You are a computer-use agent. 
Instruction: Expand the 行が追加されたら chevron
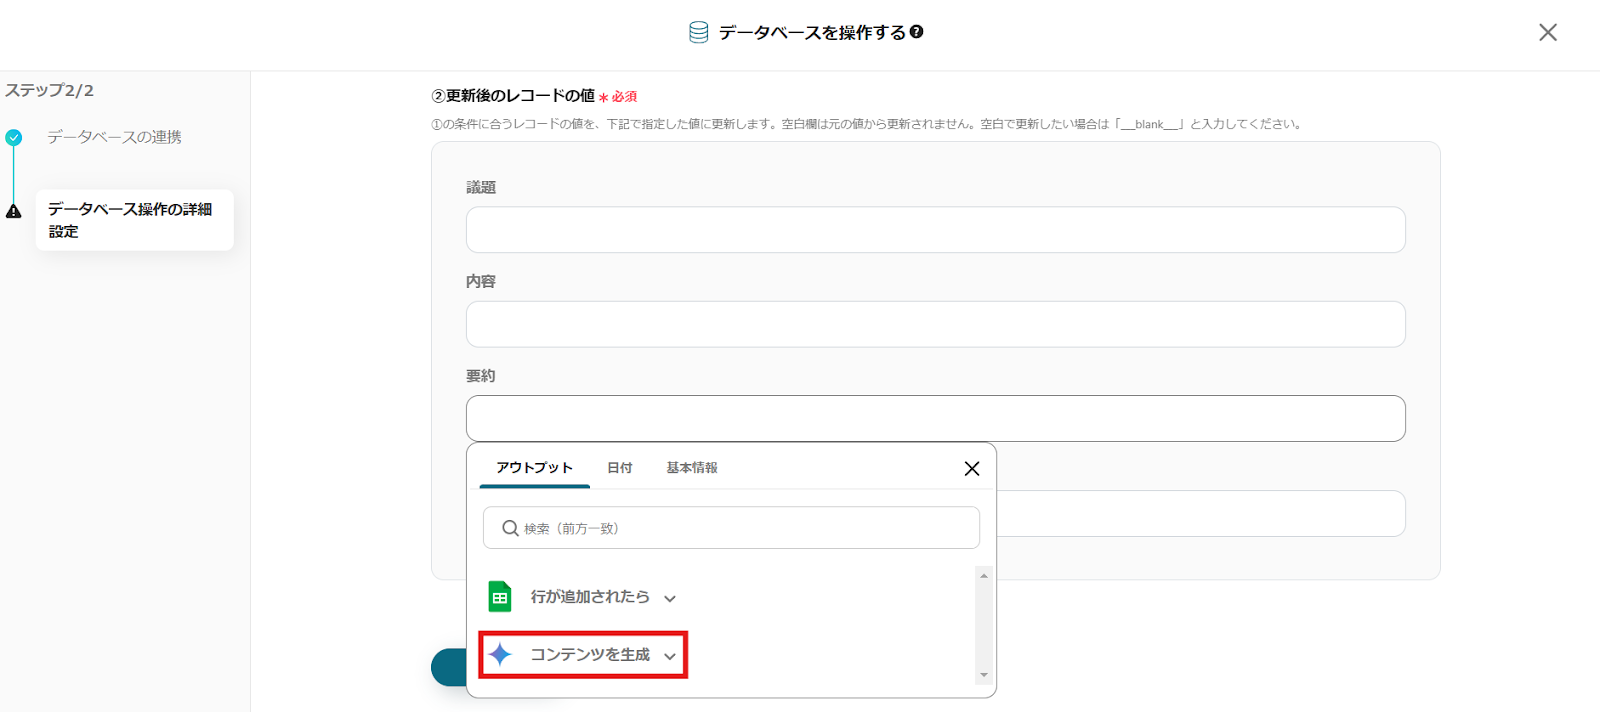click(x=670, y=598)
